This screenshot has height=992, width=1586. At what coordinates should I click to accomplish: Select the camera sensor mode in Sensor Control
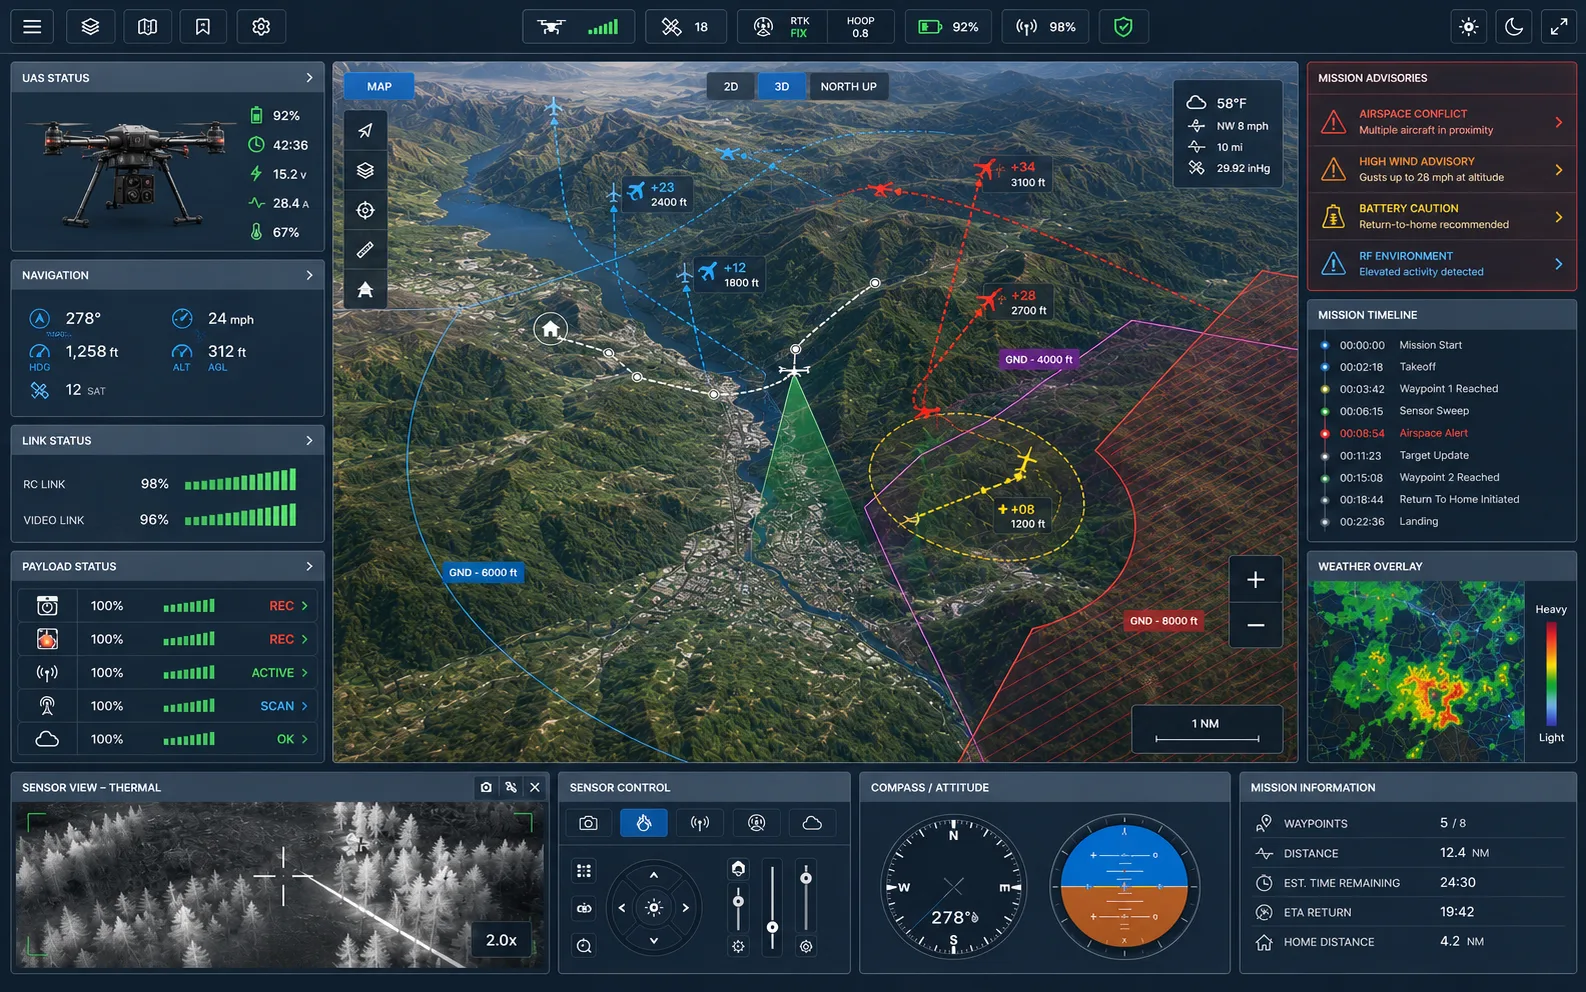589,823
